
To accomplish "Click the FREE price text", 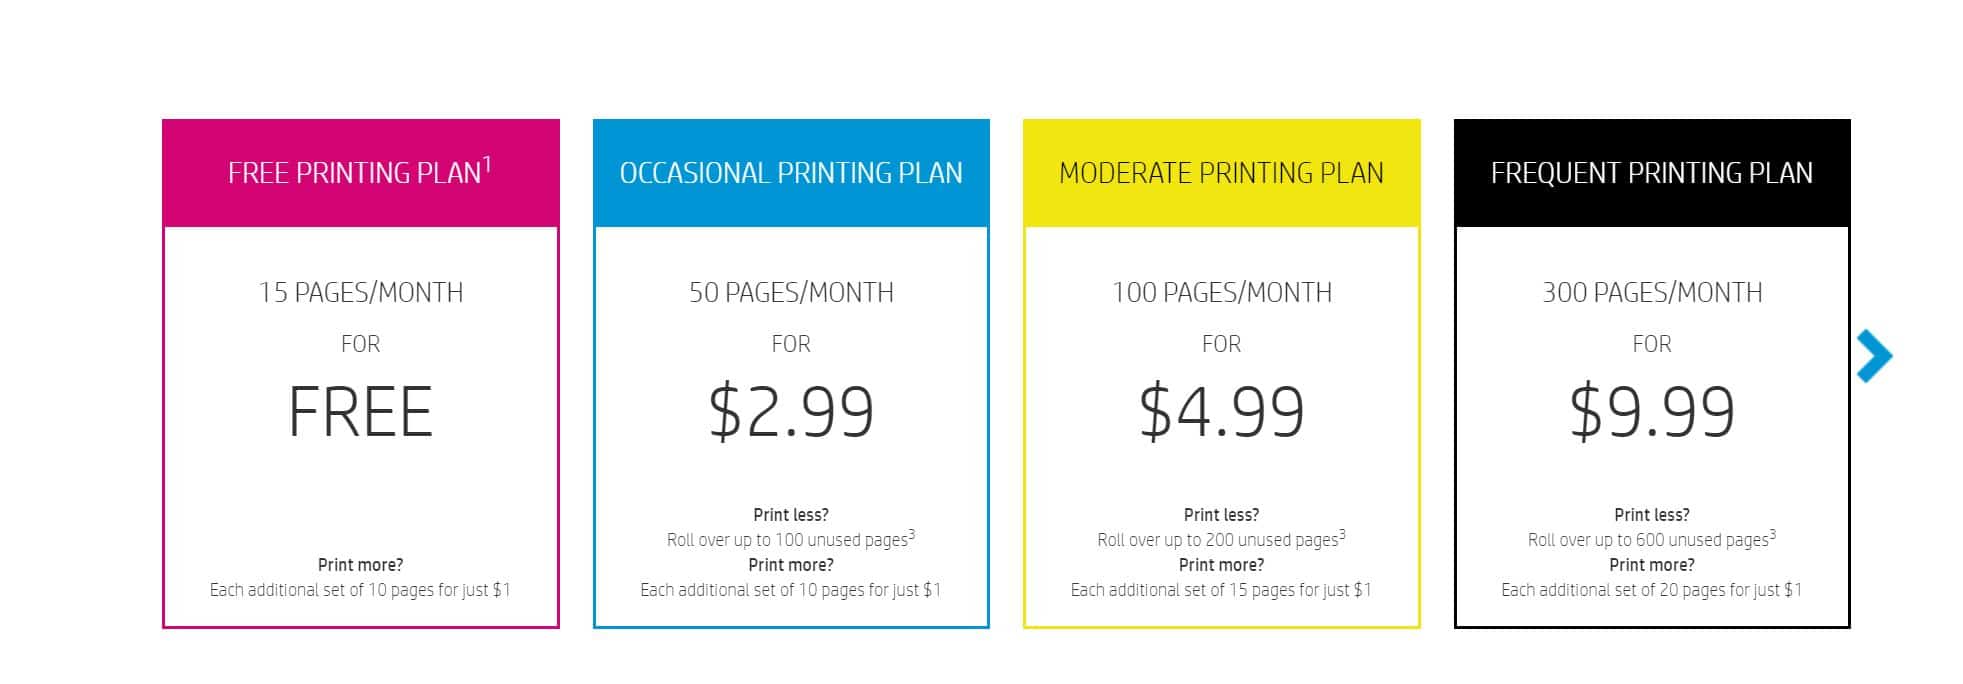I will coord(361,412).
